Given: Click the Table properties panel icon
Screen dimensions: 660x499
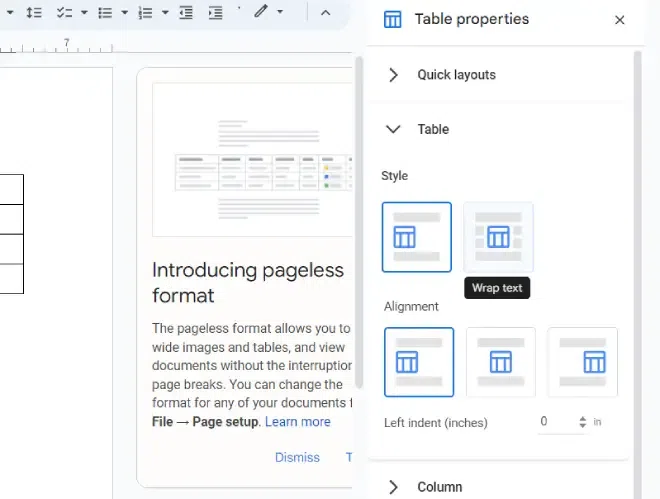Looking at the screenshot, I should pyautogui.click(x=392, y=19).
